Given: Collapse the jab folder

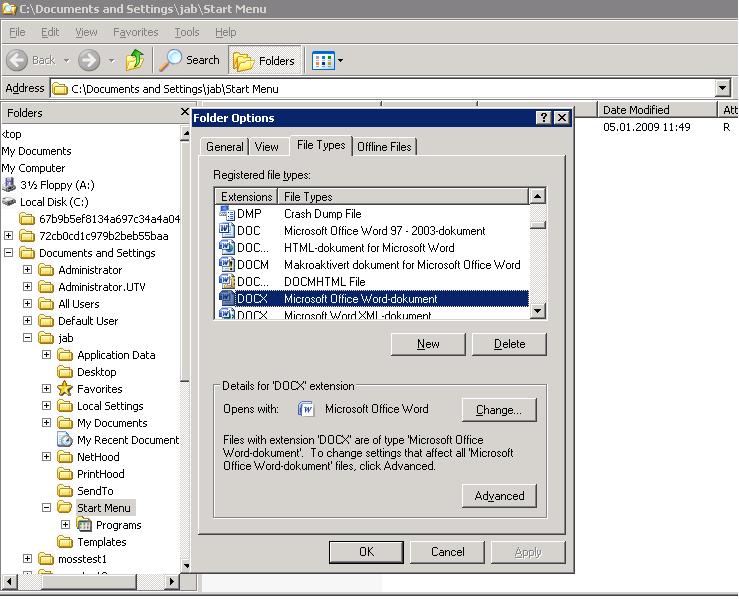Looking at the screenshot, I should click(x=27, y=337).
